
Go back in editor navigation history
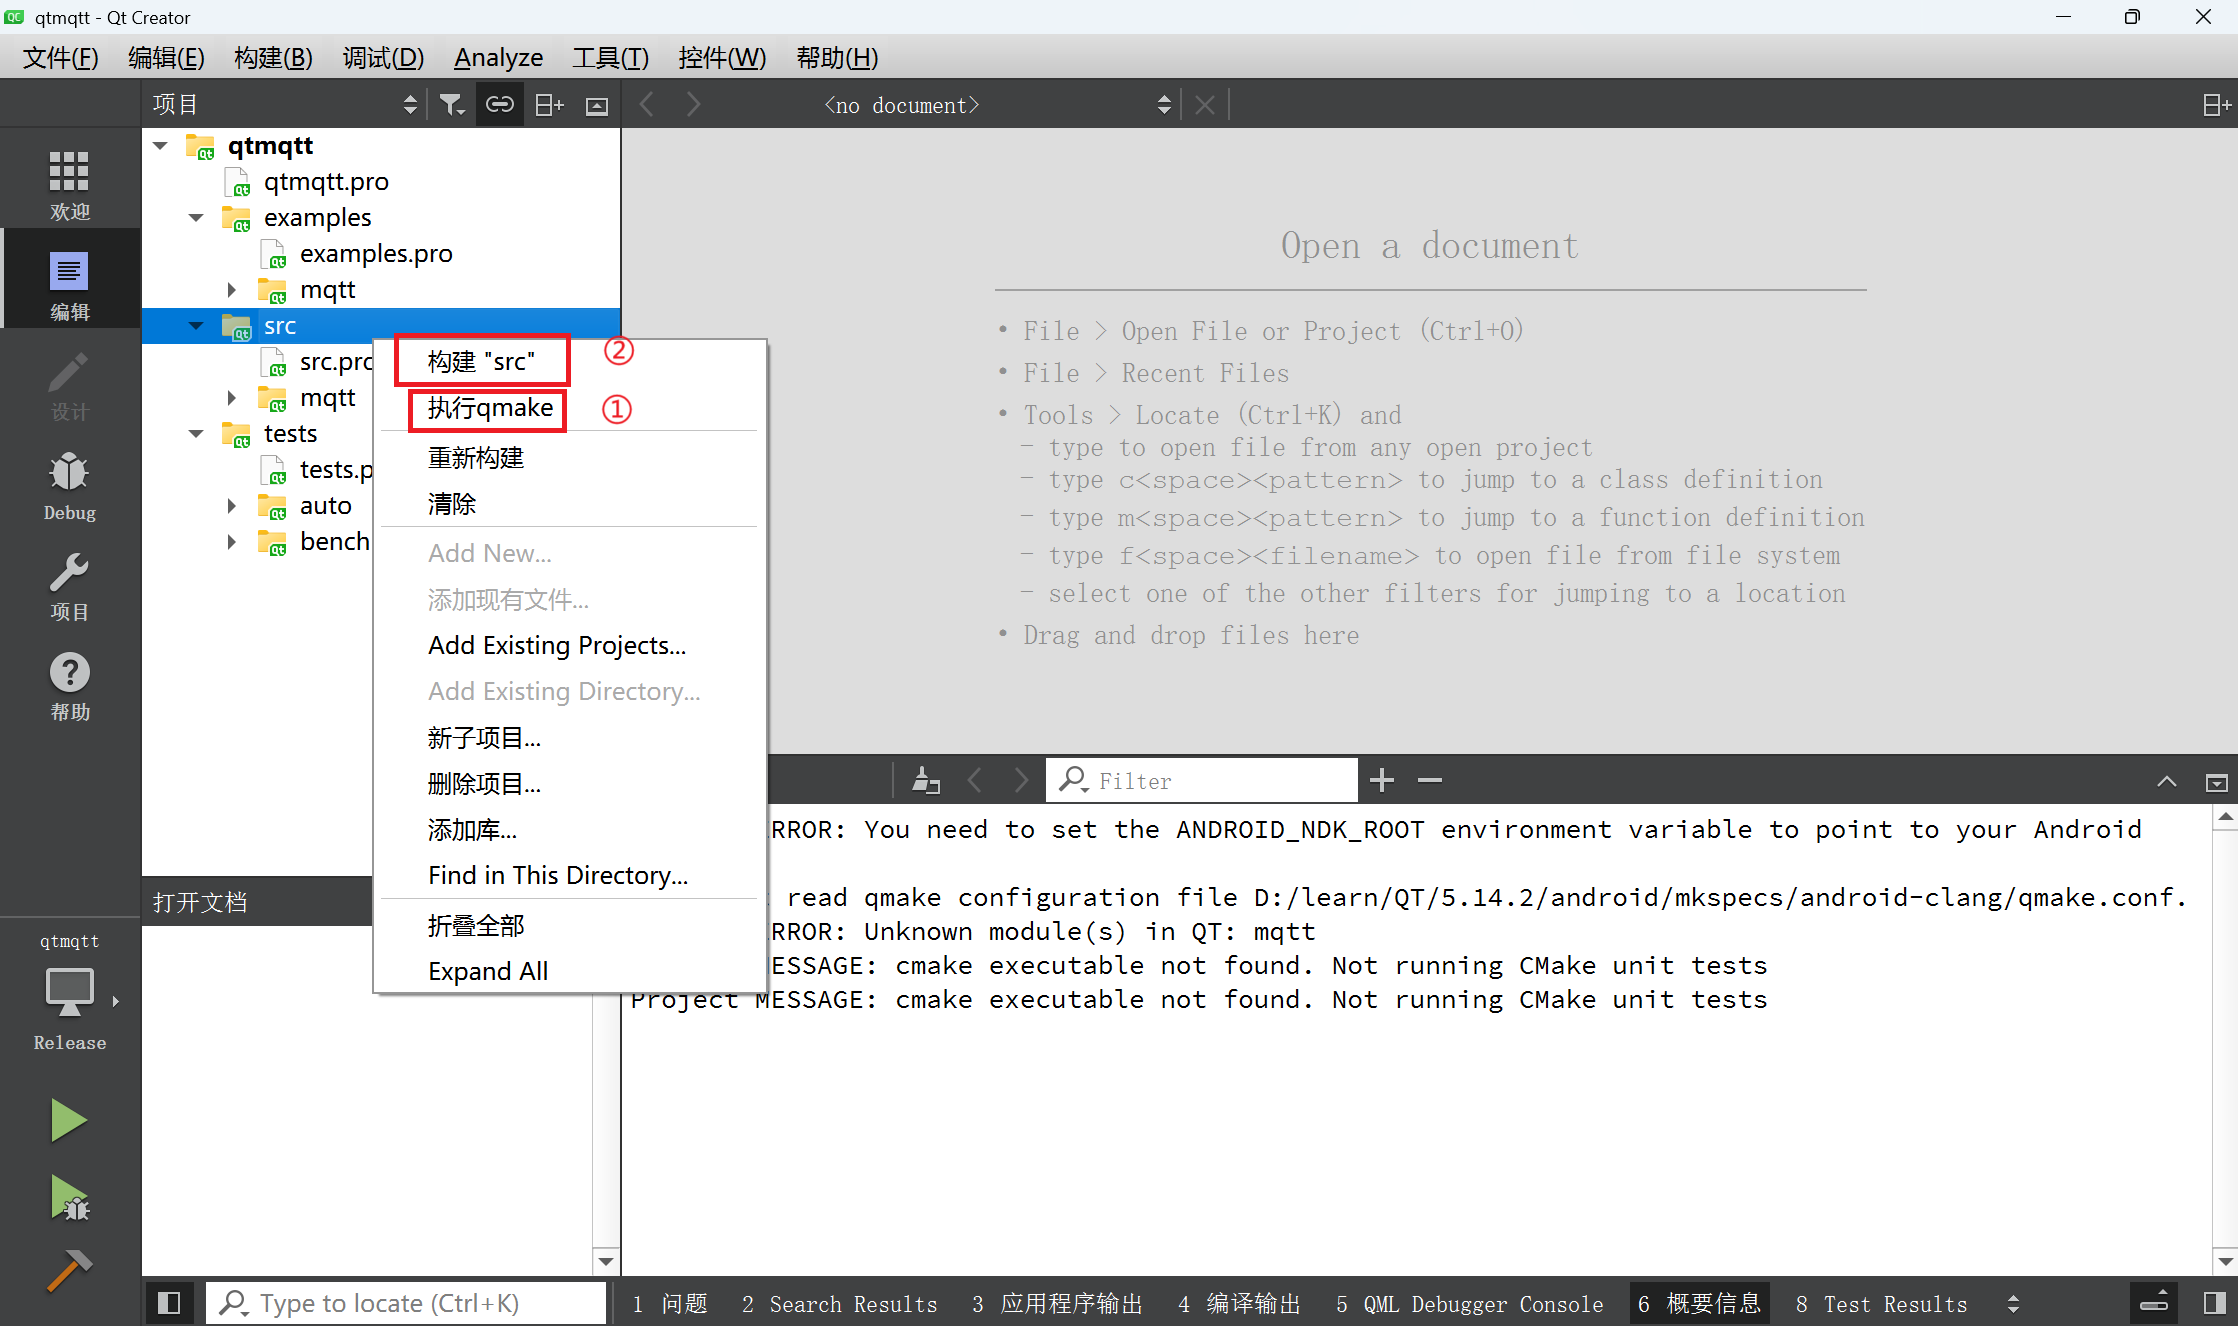(647, 105)
